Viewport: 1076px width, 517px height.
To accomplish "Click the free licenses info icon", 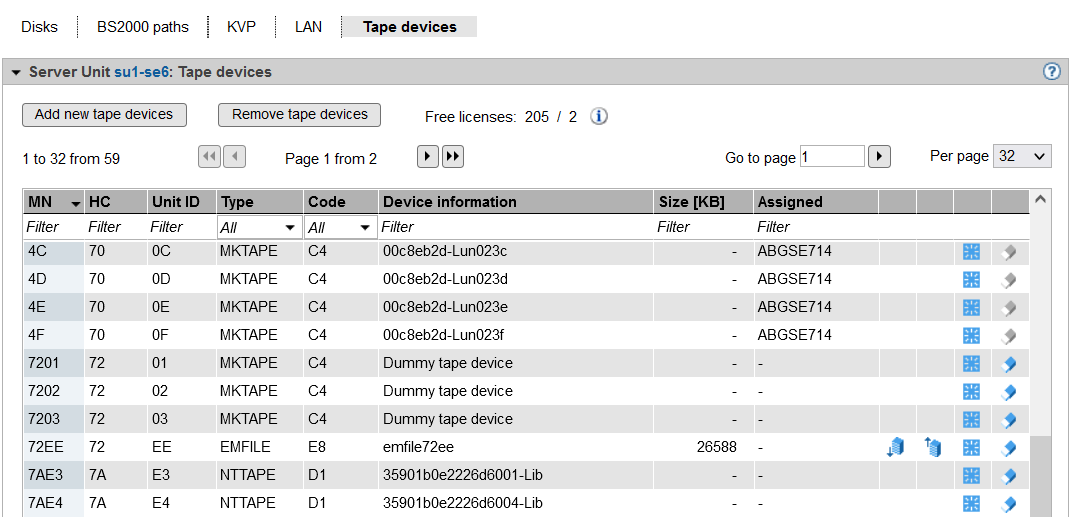I will pos(599,116).
